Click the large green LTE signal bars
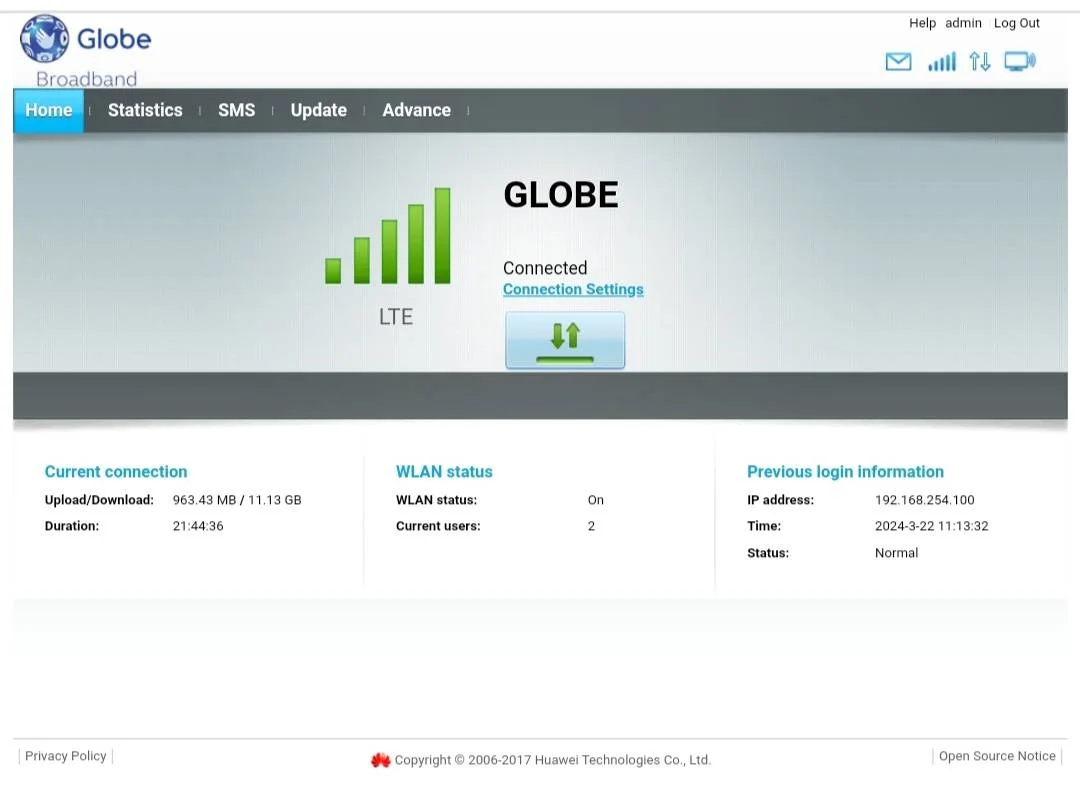This screenshot has width=1080, height=806. pyautogui.click(x=388, y=236)
